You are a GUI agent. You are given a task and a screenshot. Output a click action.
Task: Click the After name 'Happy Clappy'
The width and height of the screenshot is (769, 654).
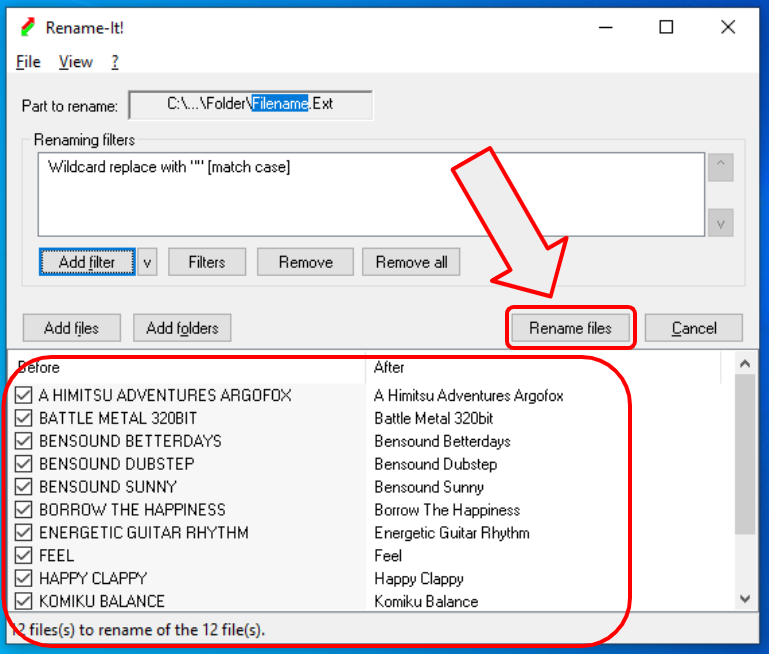tap(419, 579)
